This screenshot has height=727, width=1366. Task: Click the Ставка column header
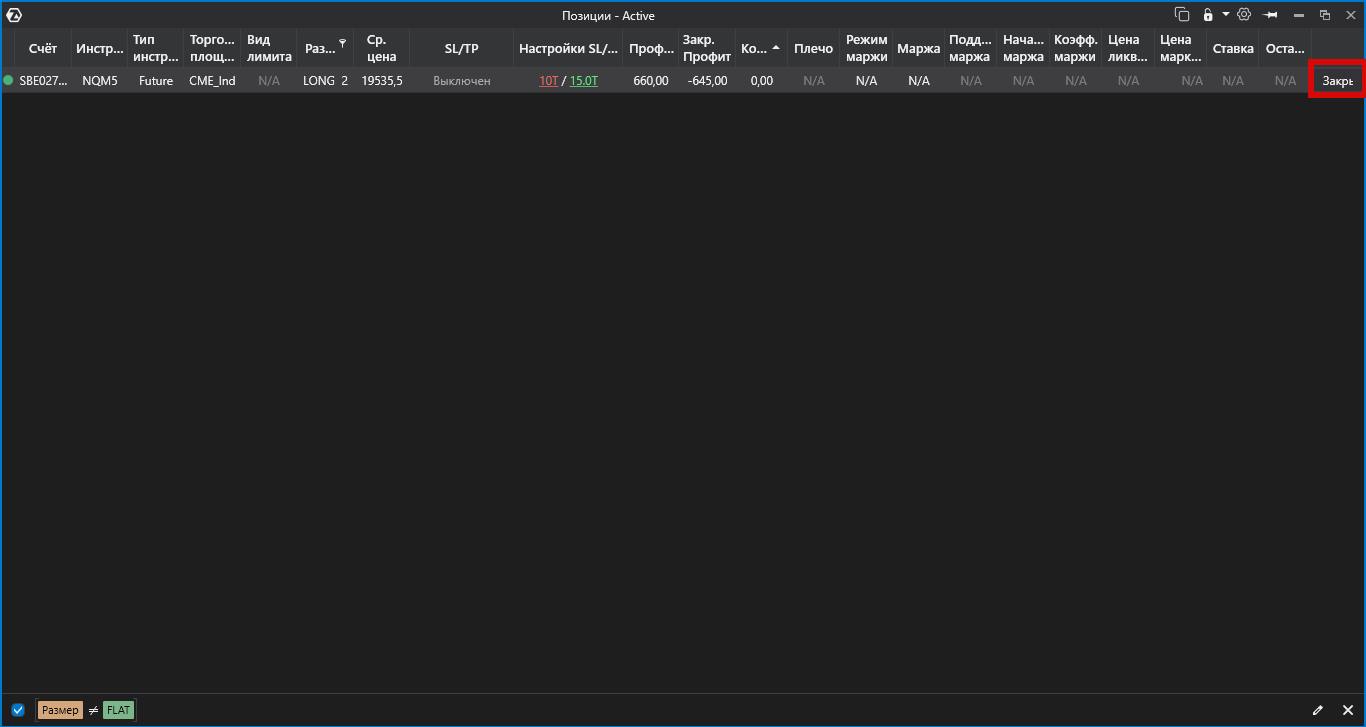pyautogui.click(x=1233, y=48)
